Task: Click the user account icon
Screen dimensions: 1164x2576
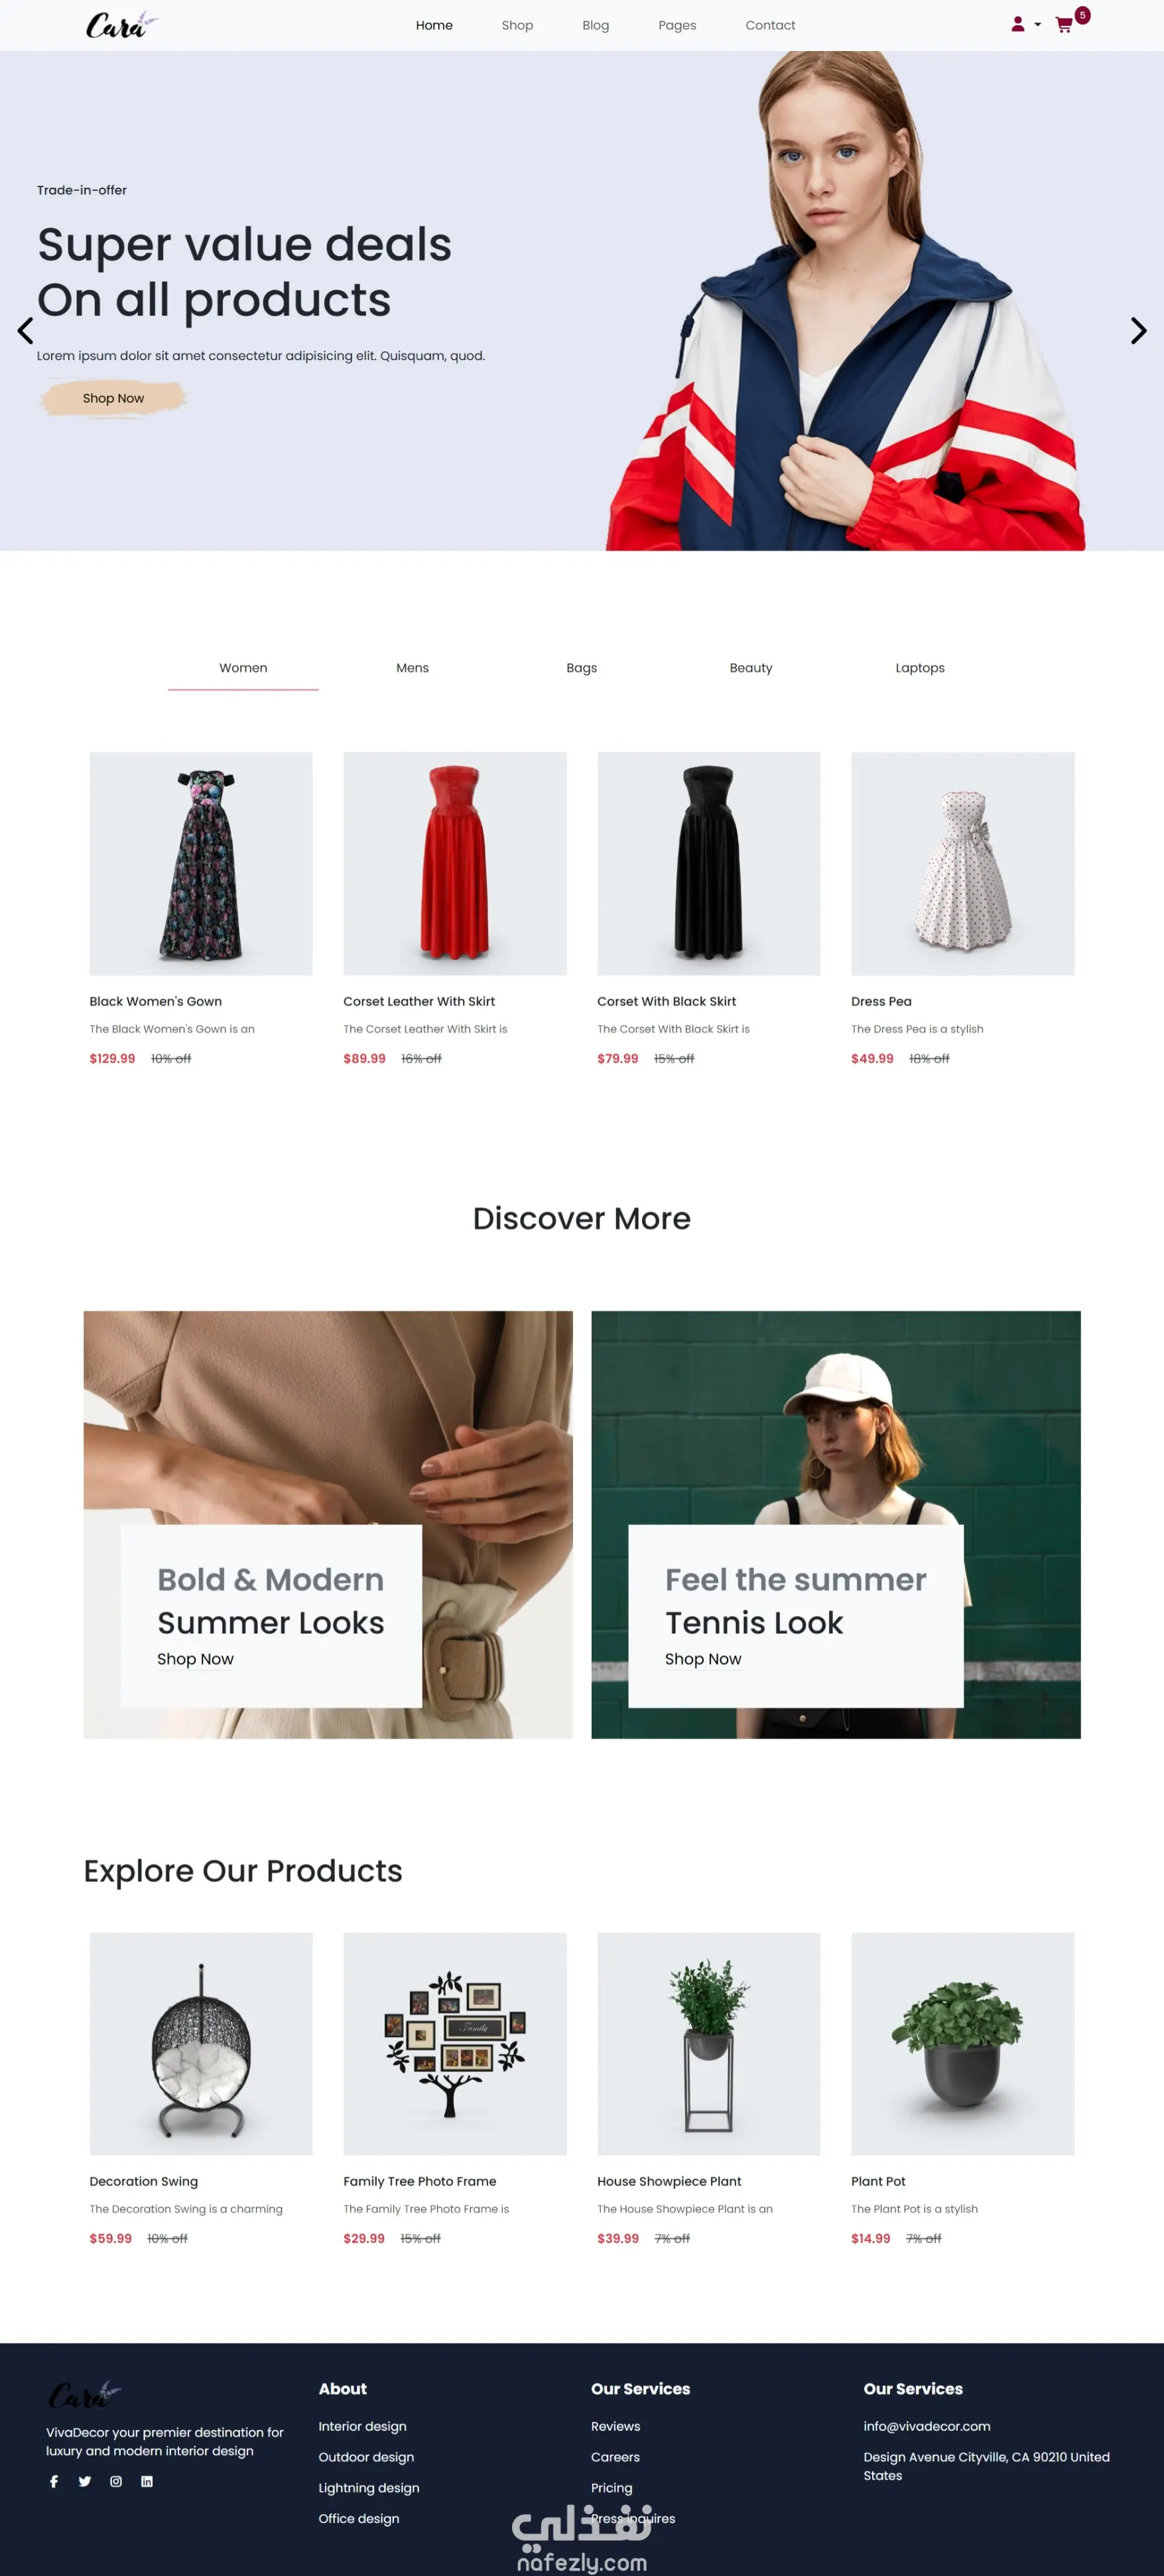Action: click(x=1017, y=25)
